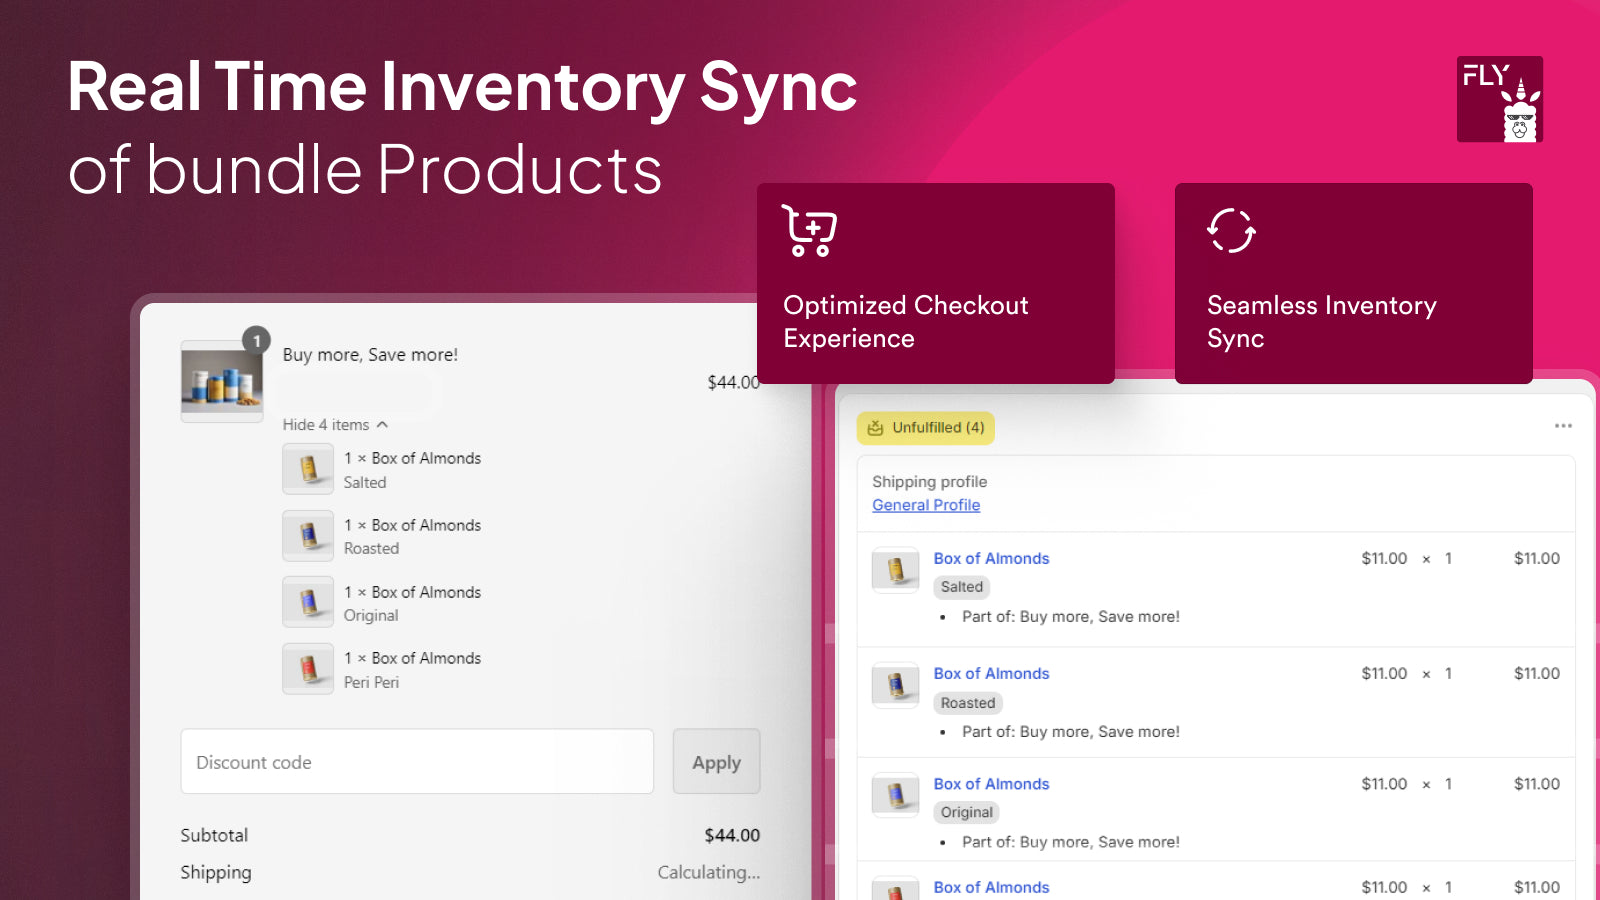Click the quantity badge on bundle thumbnail
The height and width of the screenshot is (900, 1600).
point(257,340)
